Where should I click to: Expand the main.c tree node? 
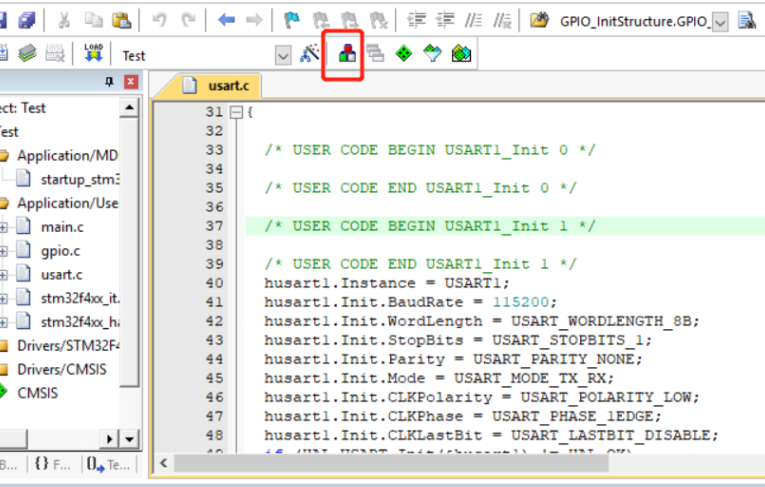pyautogui.click(x=3, y=227)
